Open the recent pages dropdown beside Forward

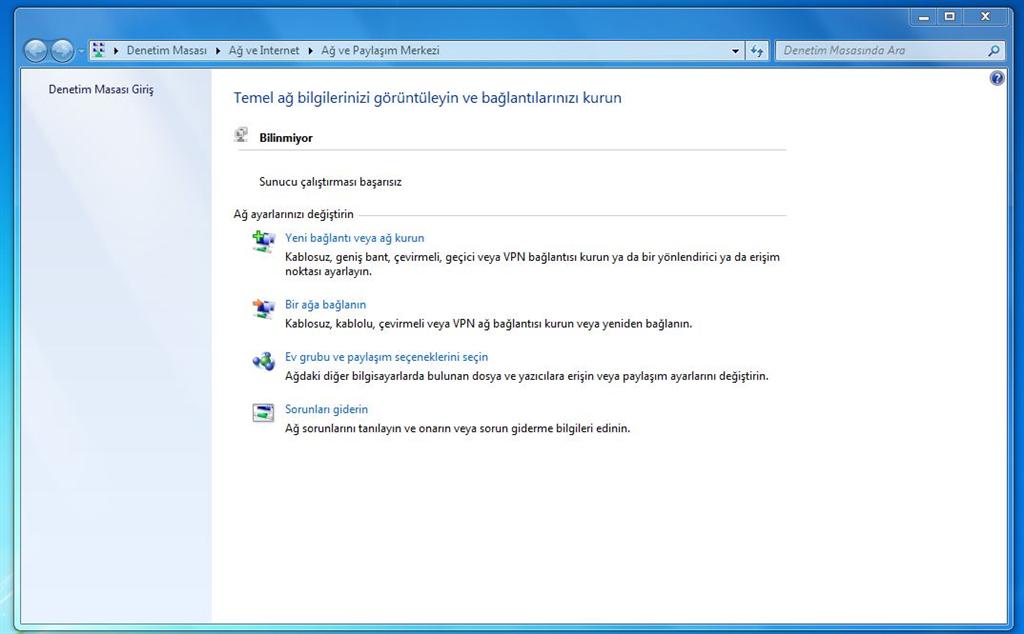click(81, 51)
